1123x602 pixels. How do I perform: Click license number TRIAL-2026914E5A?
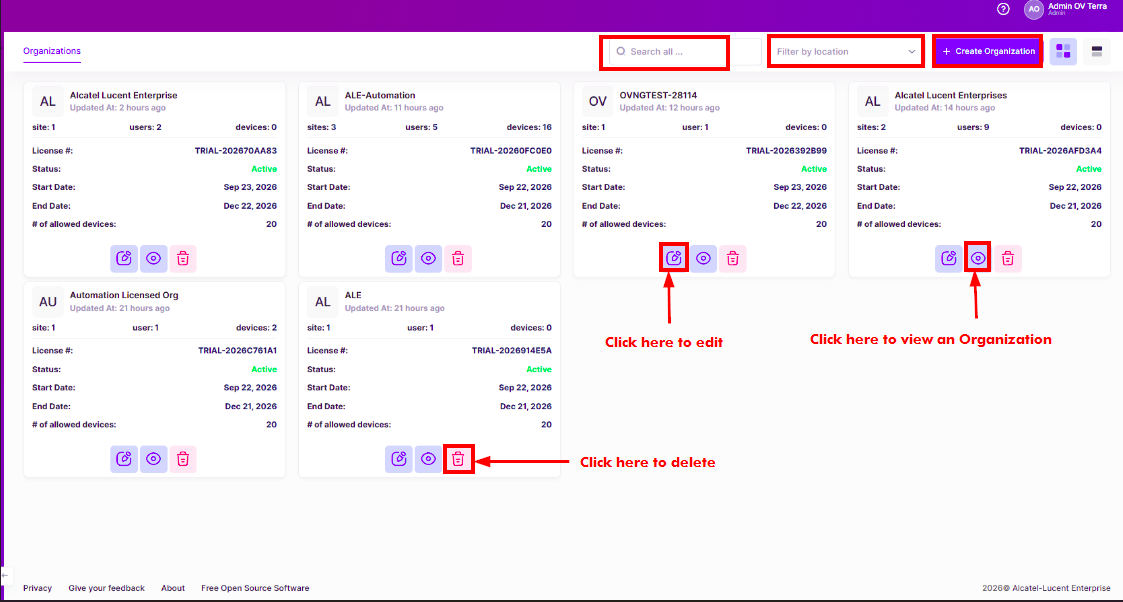click(x=511, y=351)
